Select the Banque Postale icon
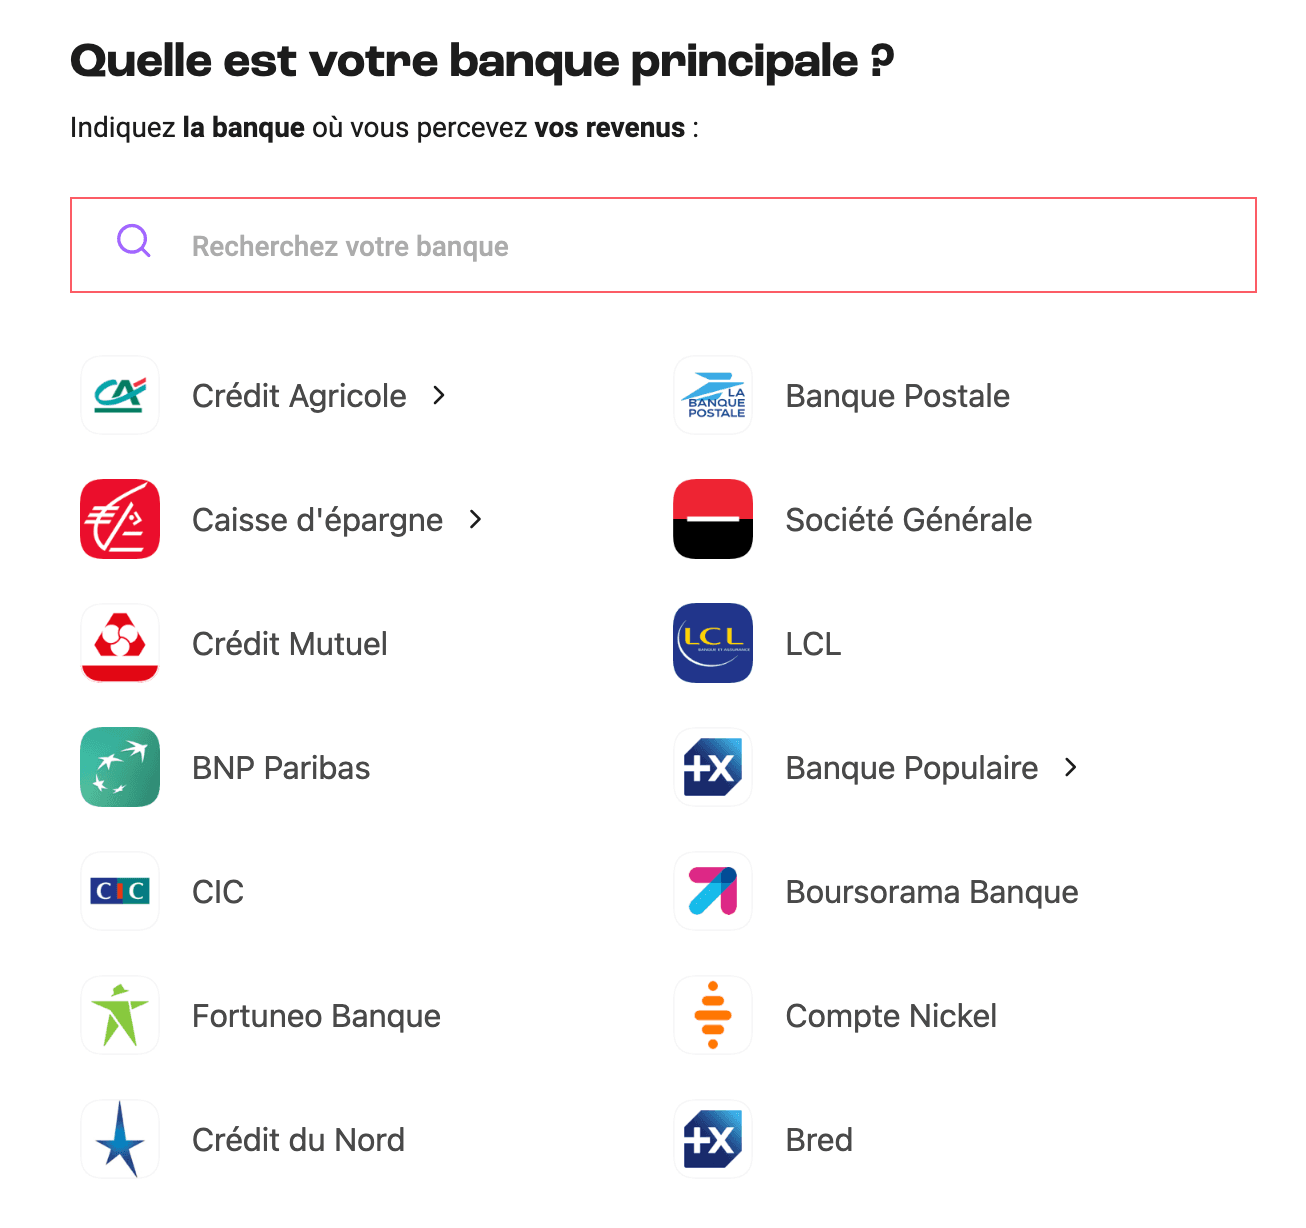 click(712, 395)
